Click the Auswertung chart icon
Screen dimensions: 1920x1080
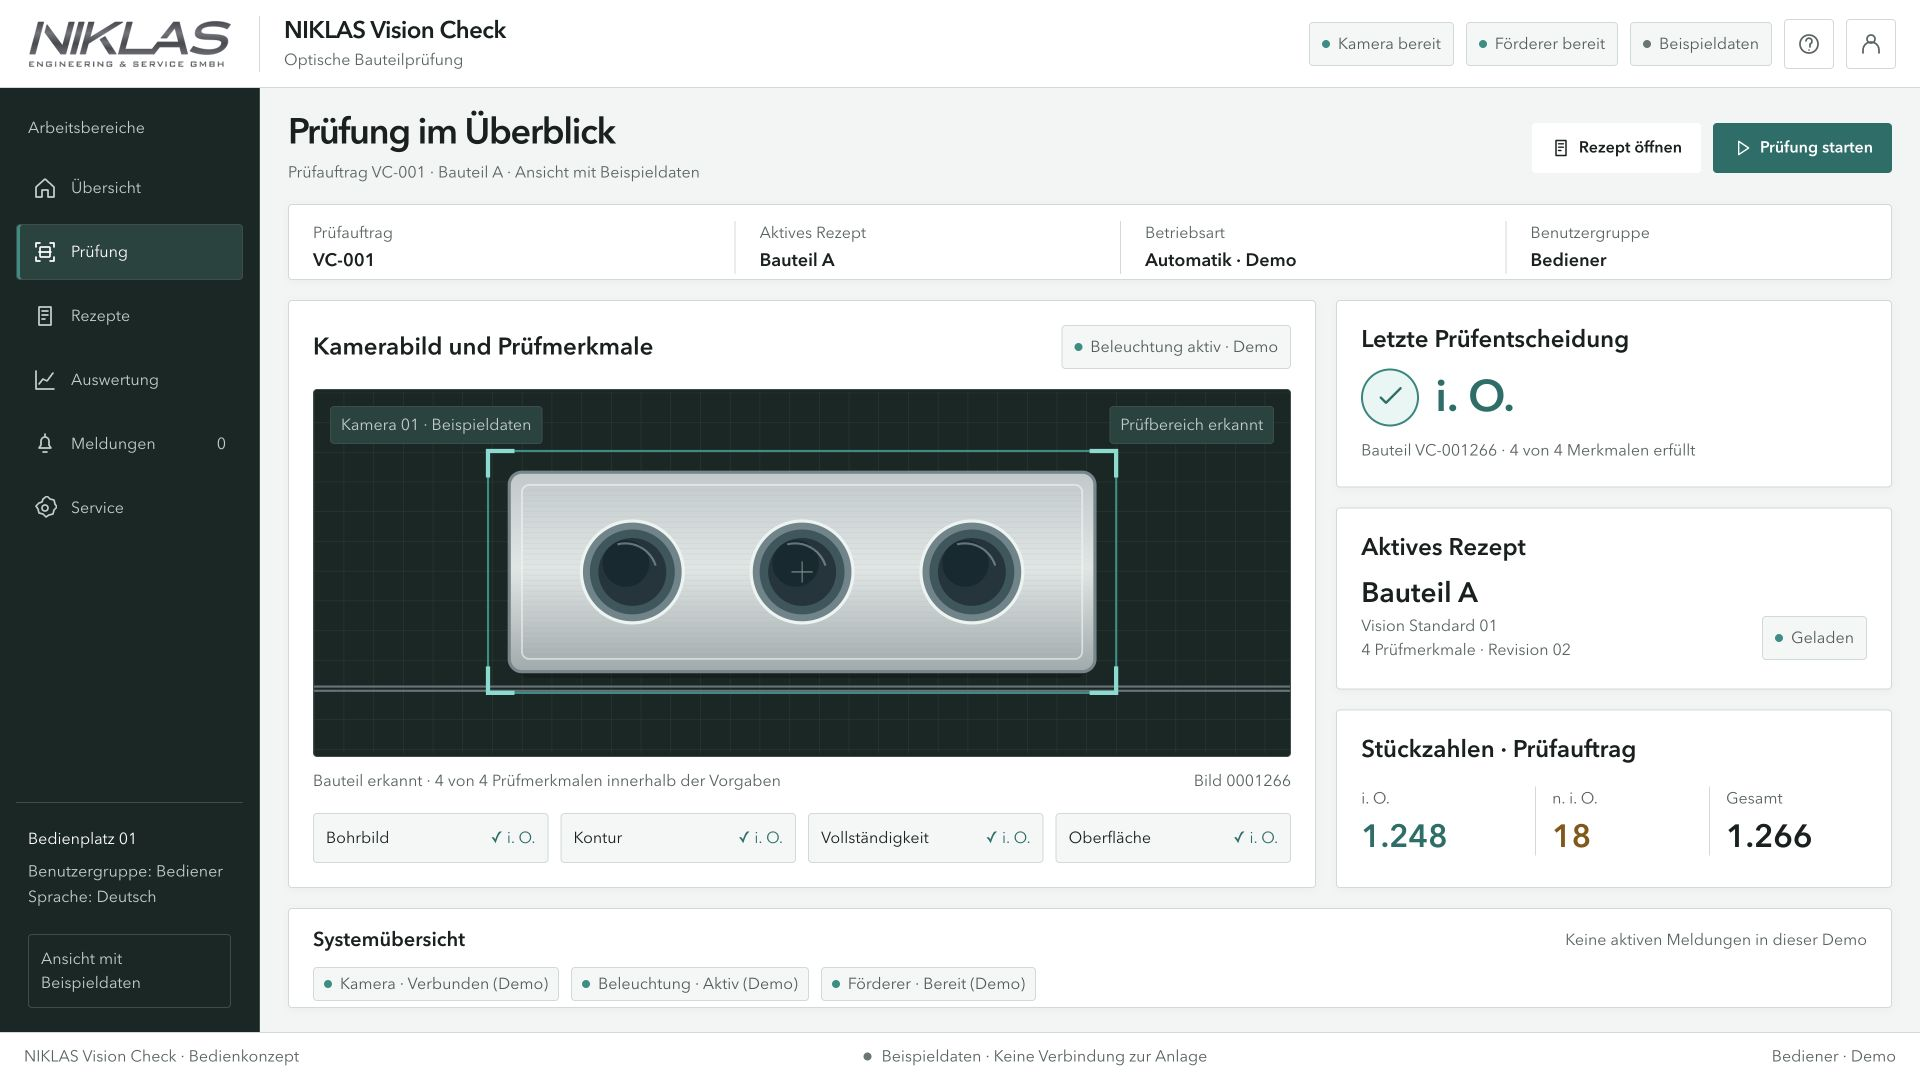[45, 380]
